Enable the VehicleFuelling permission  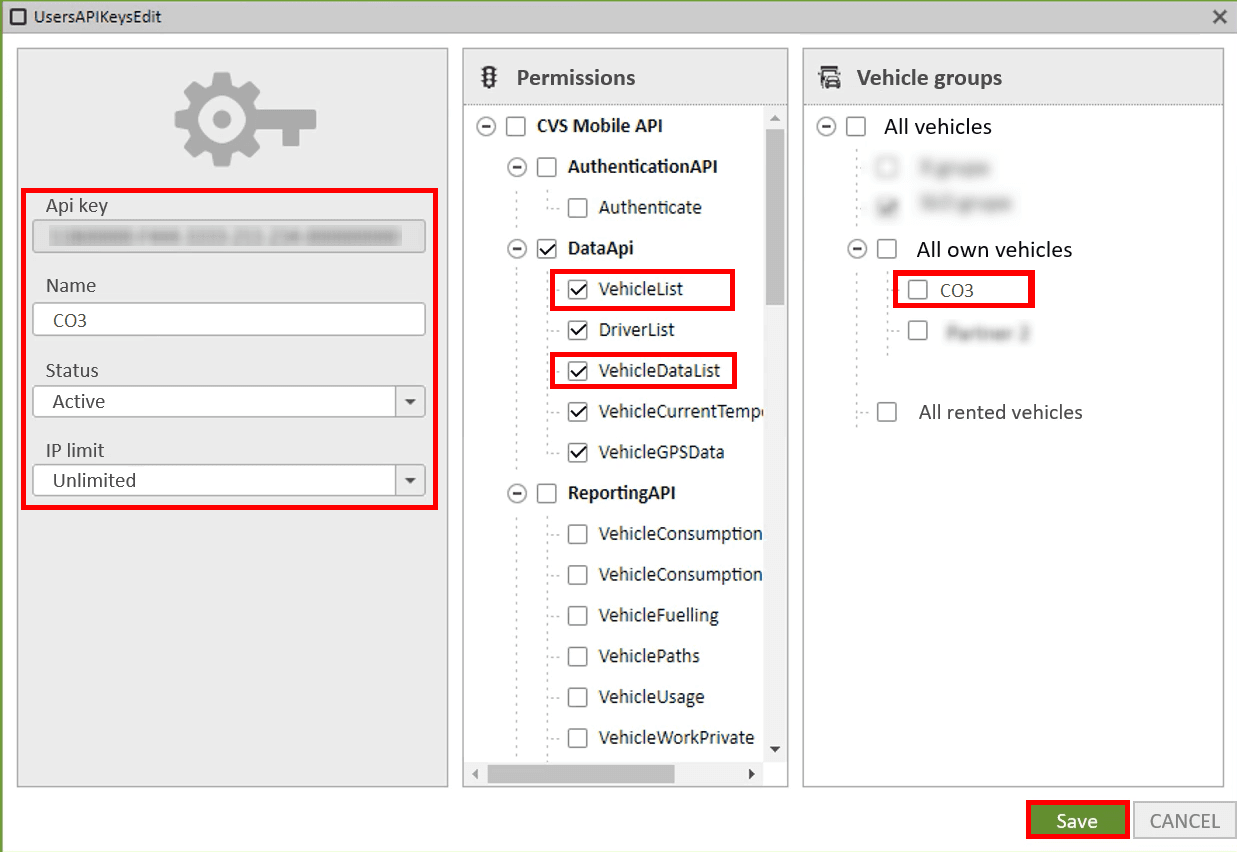click(x=577, y=615)
